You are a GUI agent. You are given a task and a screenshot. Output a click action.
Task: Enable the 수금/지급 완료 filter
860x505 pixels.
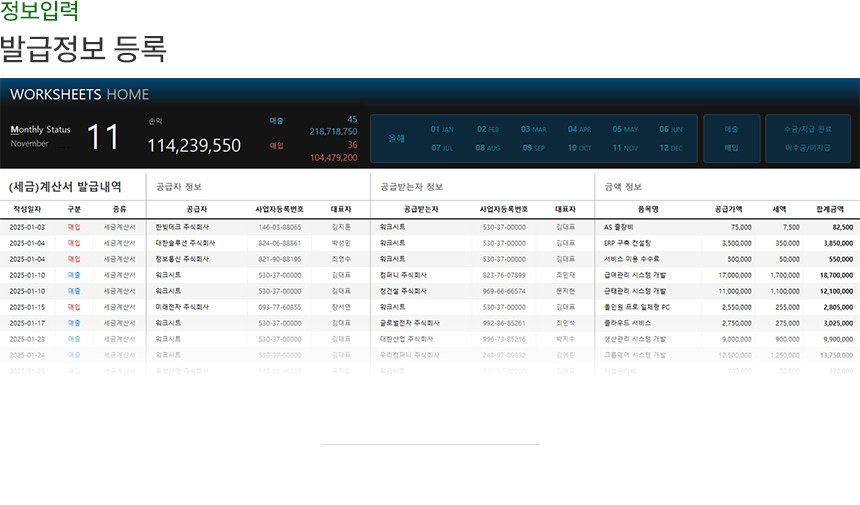[807, 129]
